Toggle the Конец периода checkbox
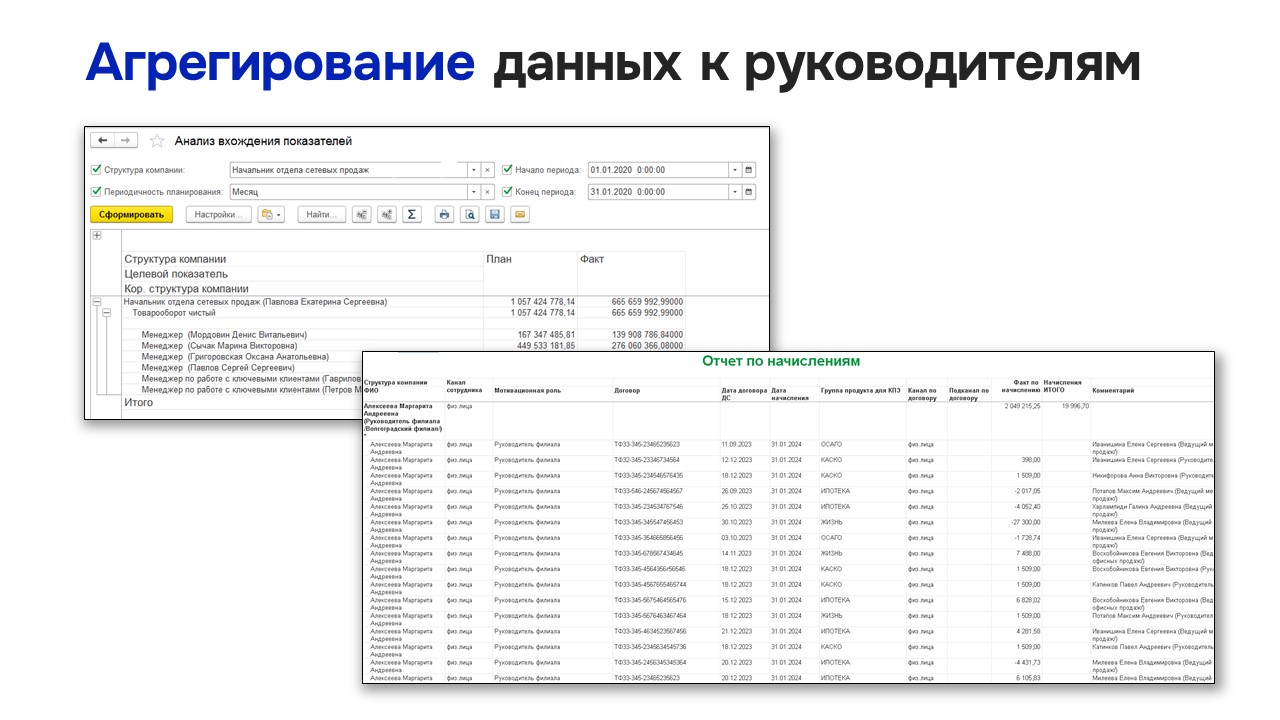The width and height of the screenshot is (1280, 720). pos(507,191)
